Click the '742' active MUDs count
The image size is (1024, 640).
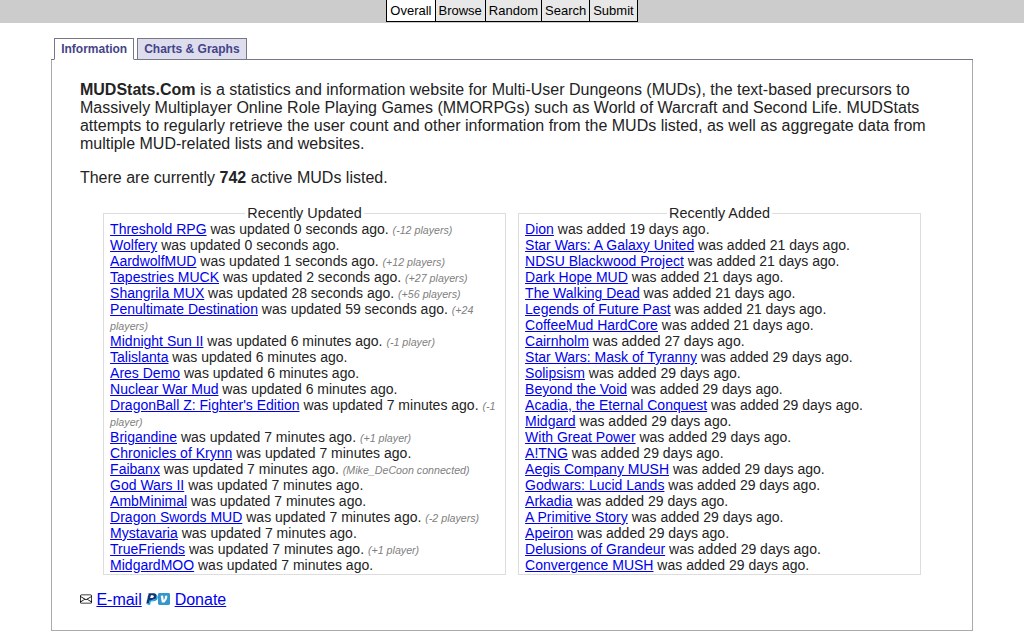[232, 178]
